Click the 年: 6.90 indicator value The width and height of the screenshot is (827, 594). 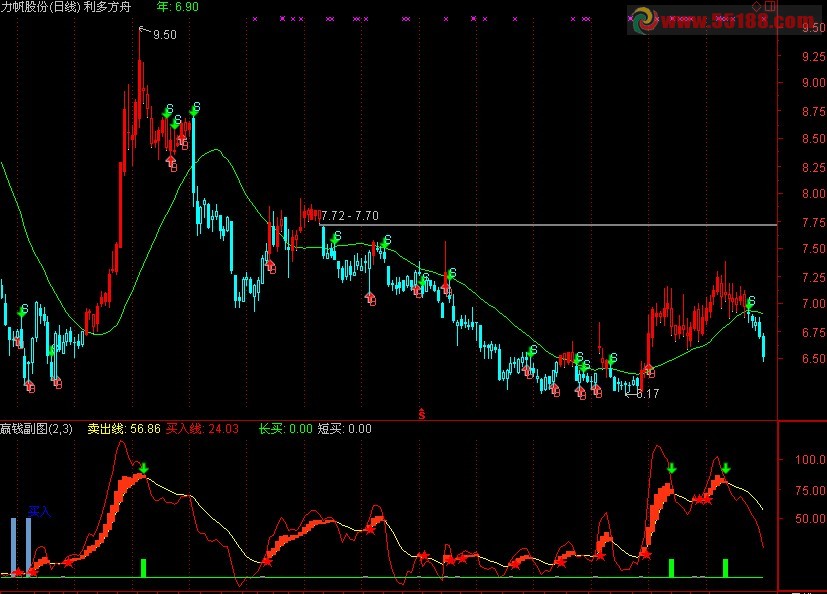pyautogui.click(x=178, y=7)
